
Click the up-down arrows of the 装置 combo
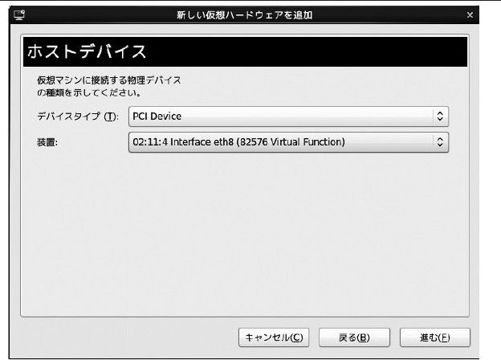pyautogui.click(x=440, y=142)
